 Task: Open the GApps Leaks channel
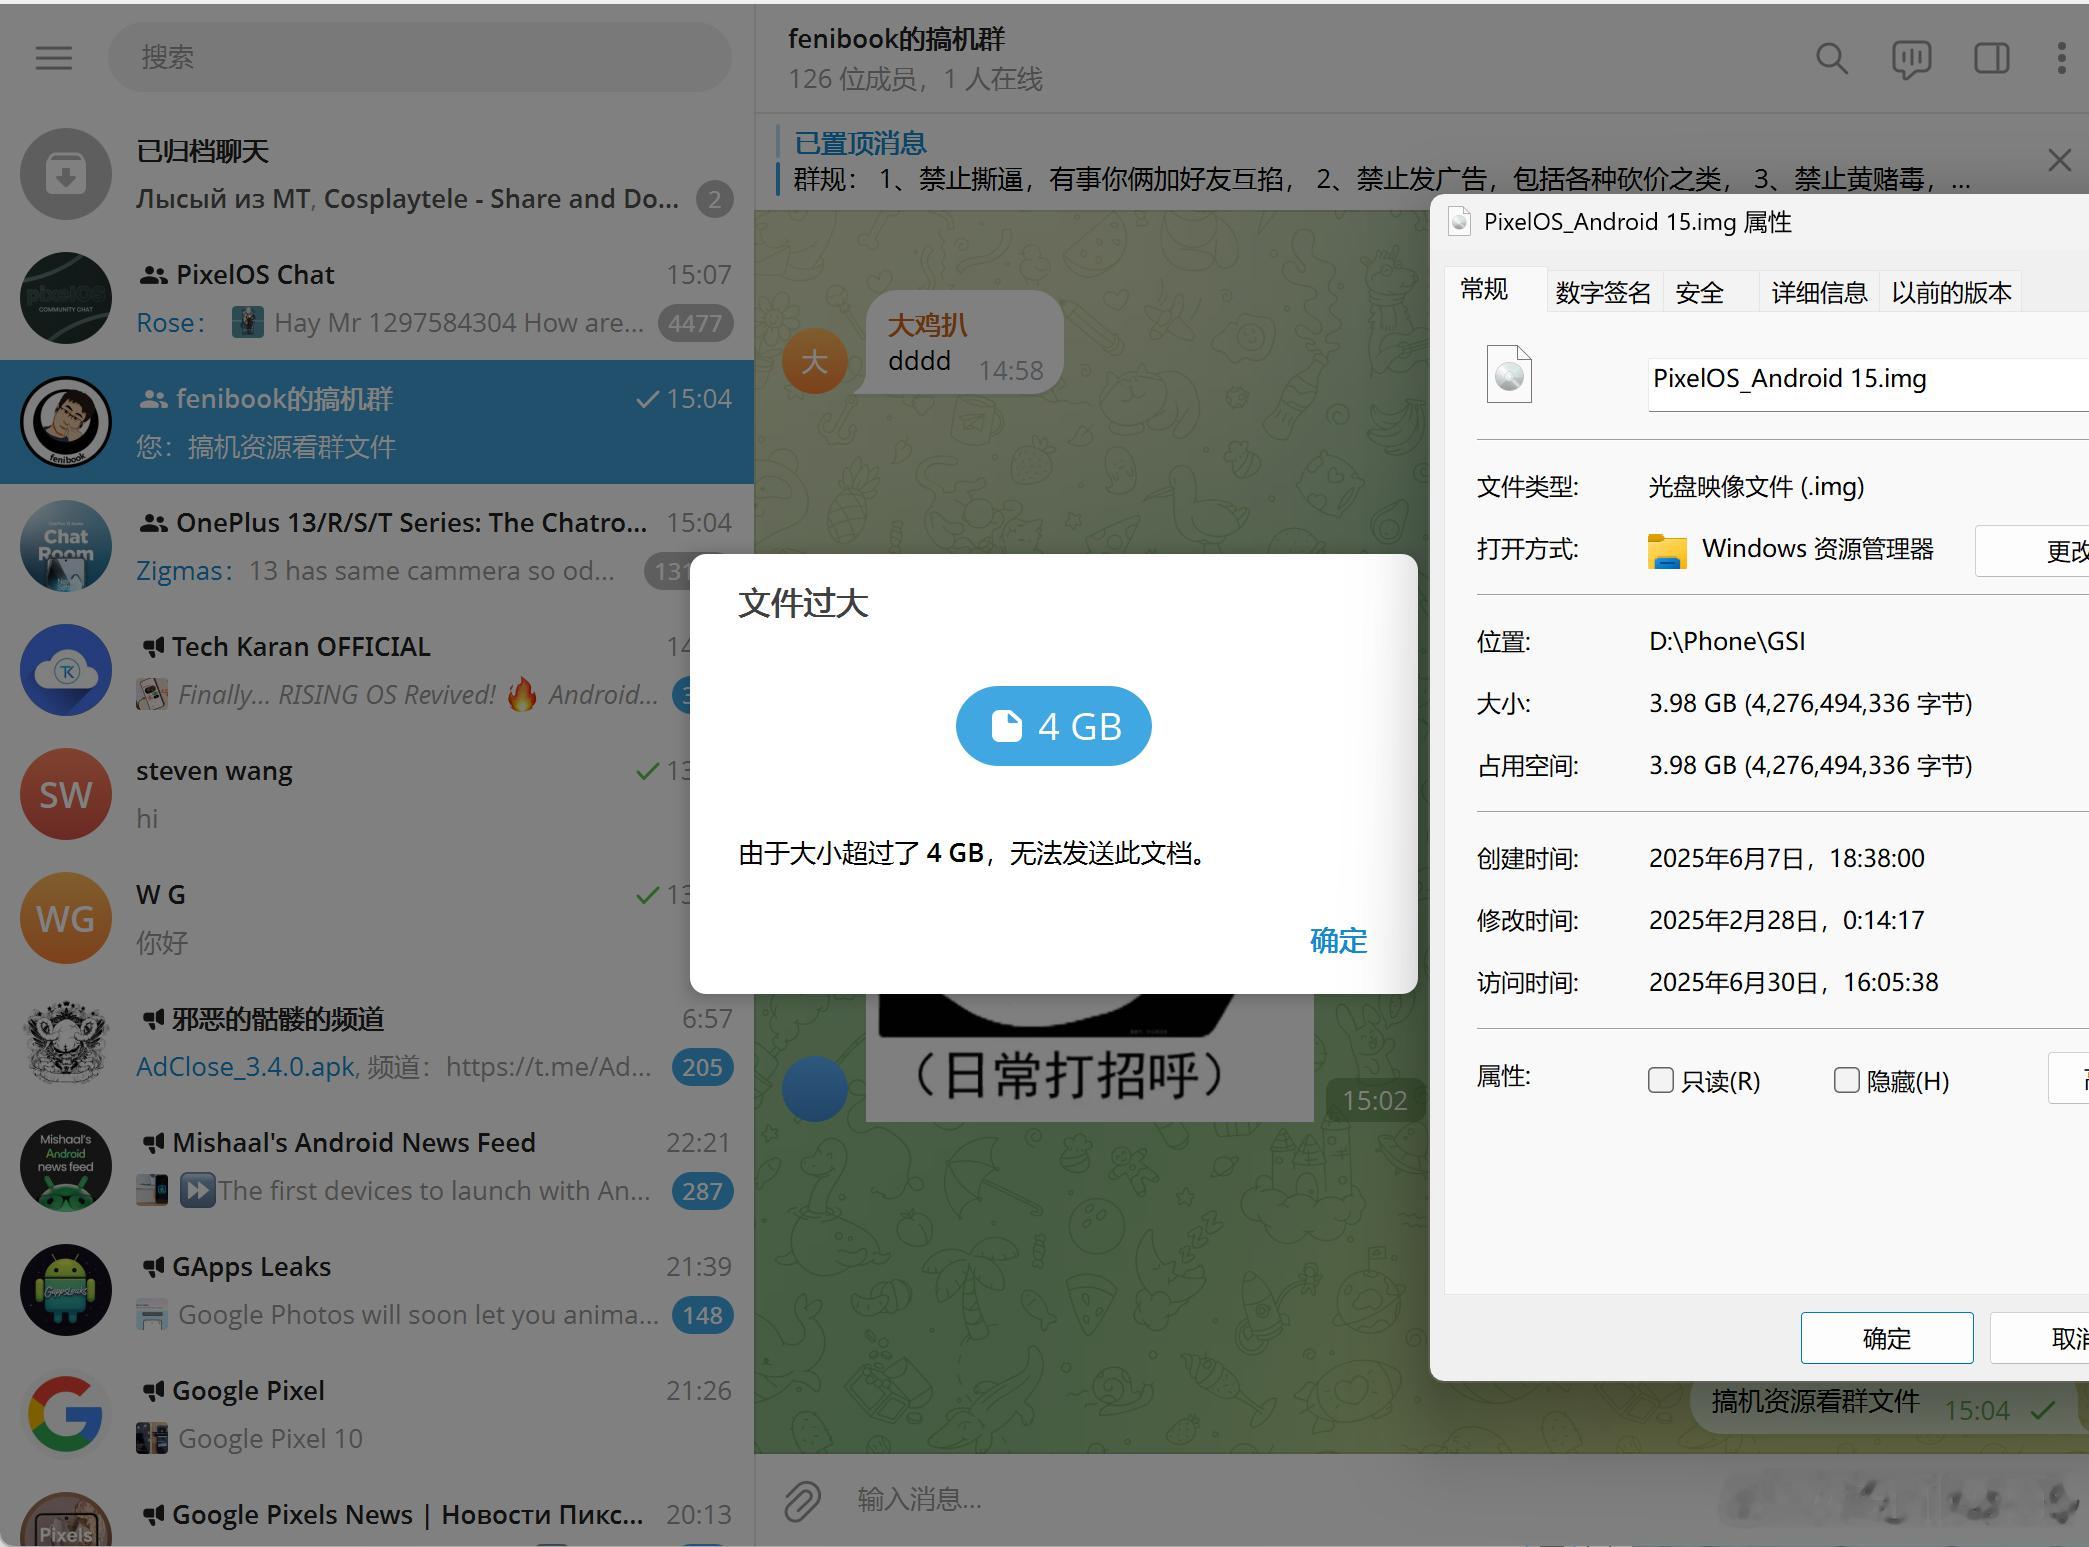click(377, 1290)
